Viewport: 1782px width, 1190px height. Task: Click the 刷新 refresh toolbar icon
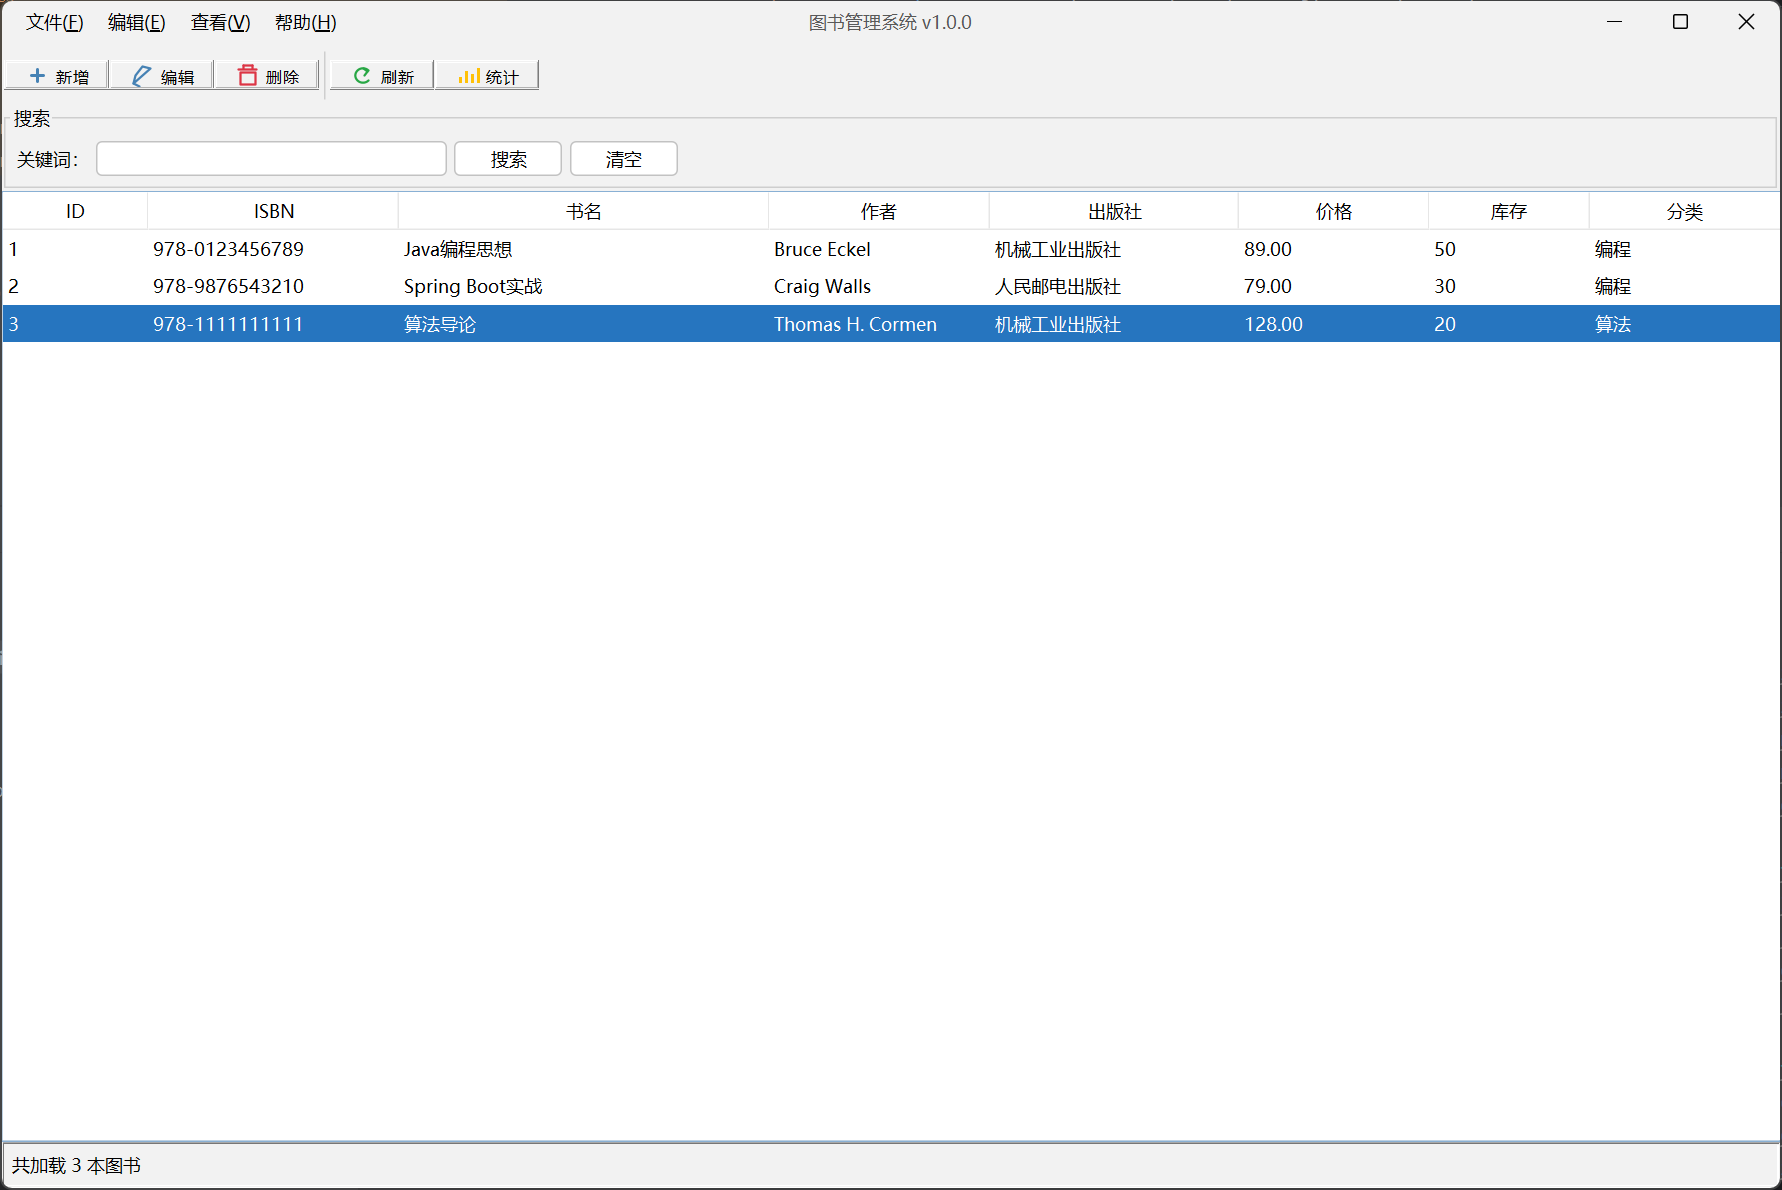pos(362,76)
